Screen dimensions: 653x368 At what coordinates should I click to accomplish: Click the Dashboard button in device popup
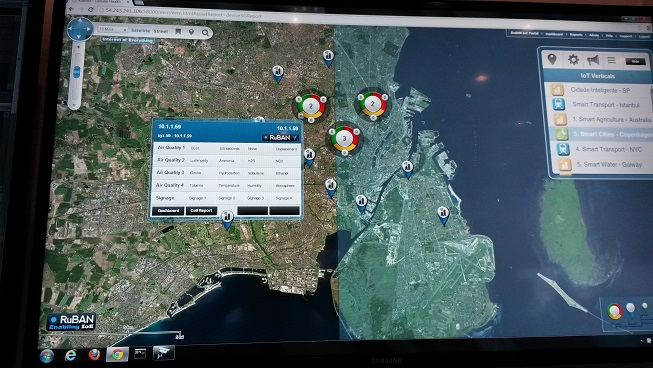click(168, 211)
